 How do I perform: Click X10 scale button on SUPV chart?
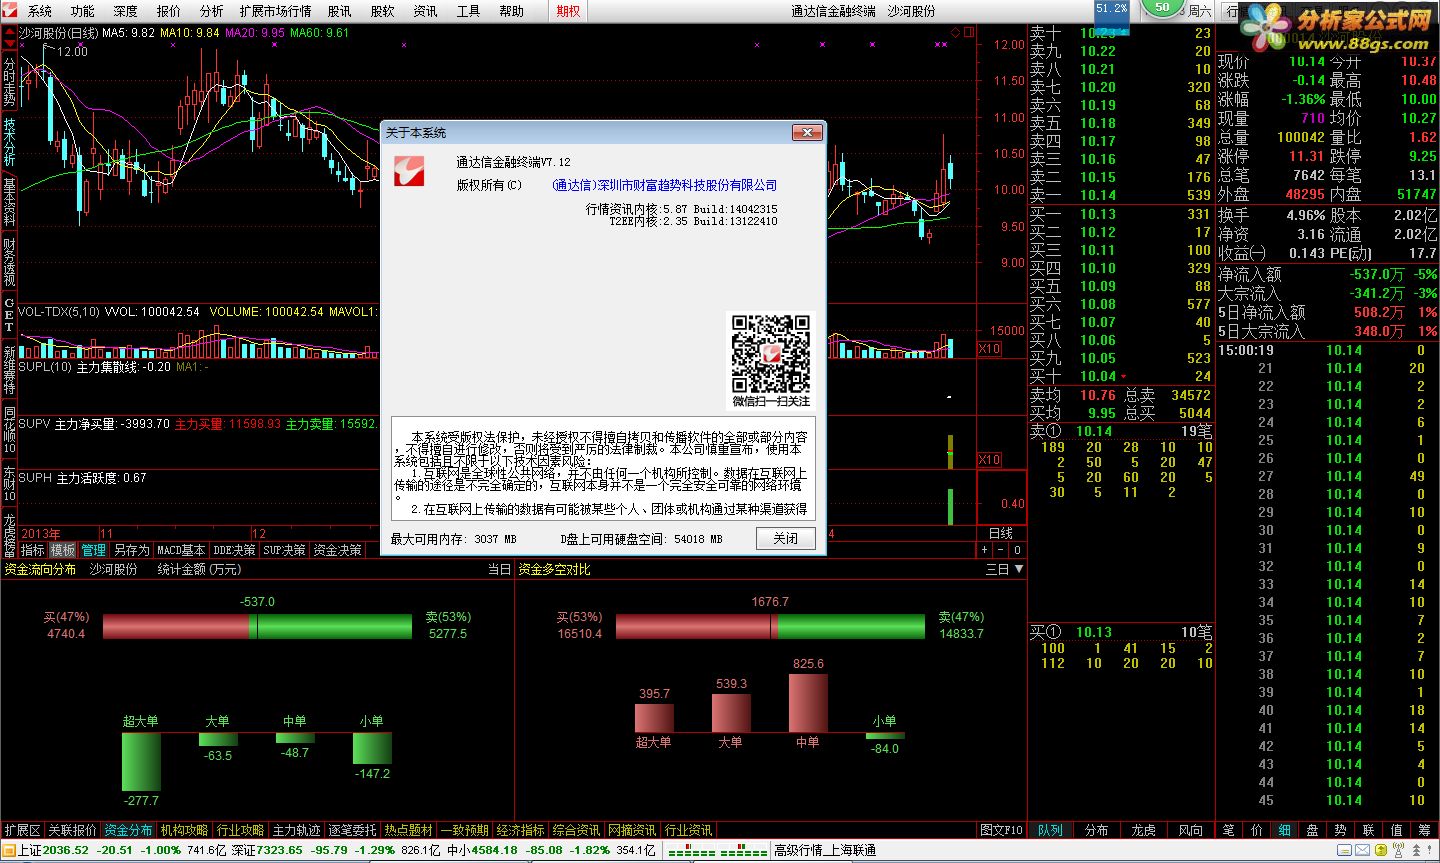point(989,460)
